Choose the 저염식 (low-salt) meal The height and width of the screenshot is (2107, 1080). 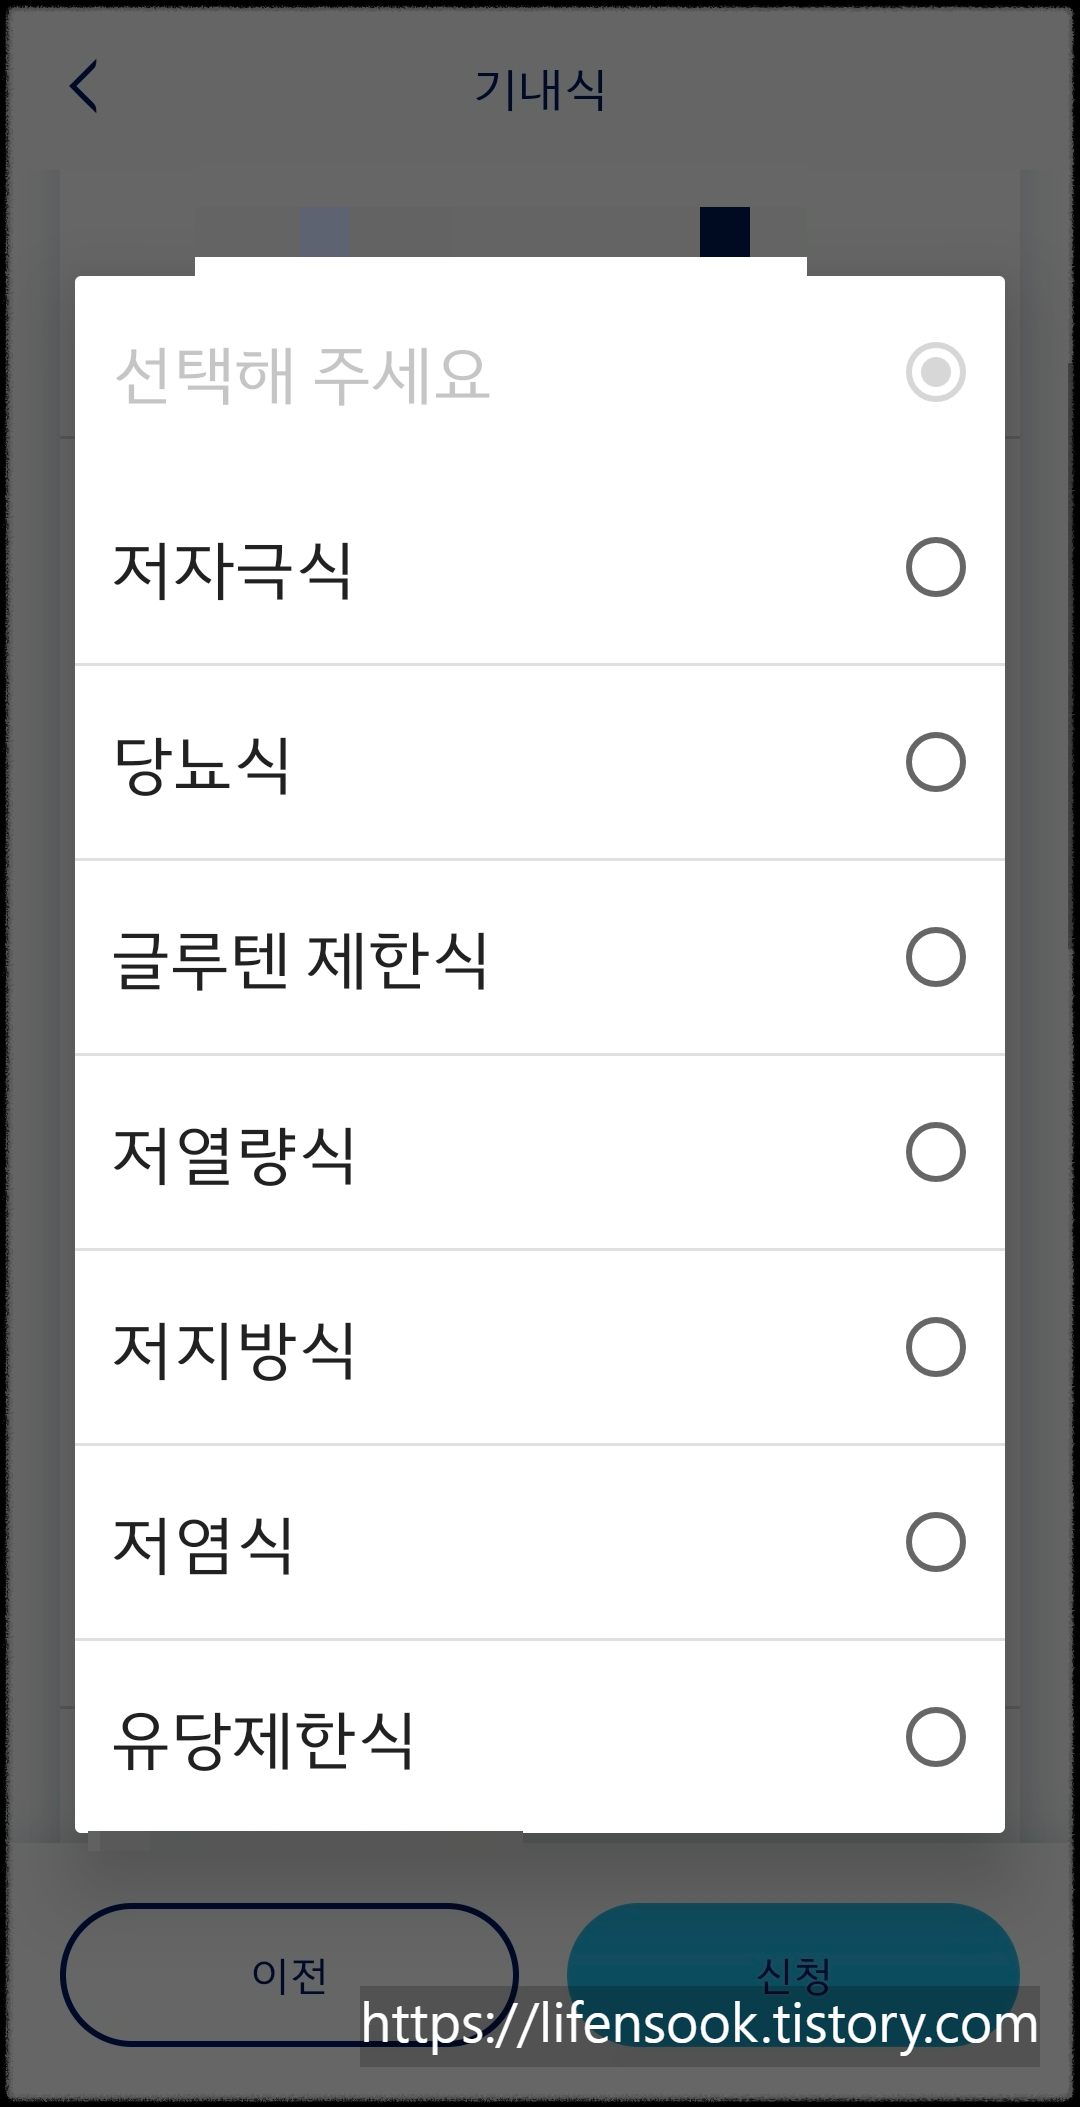(934, 1543)
